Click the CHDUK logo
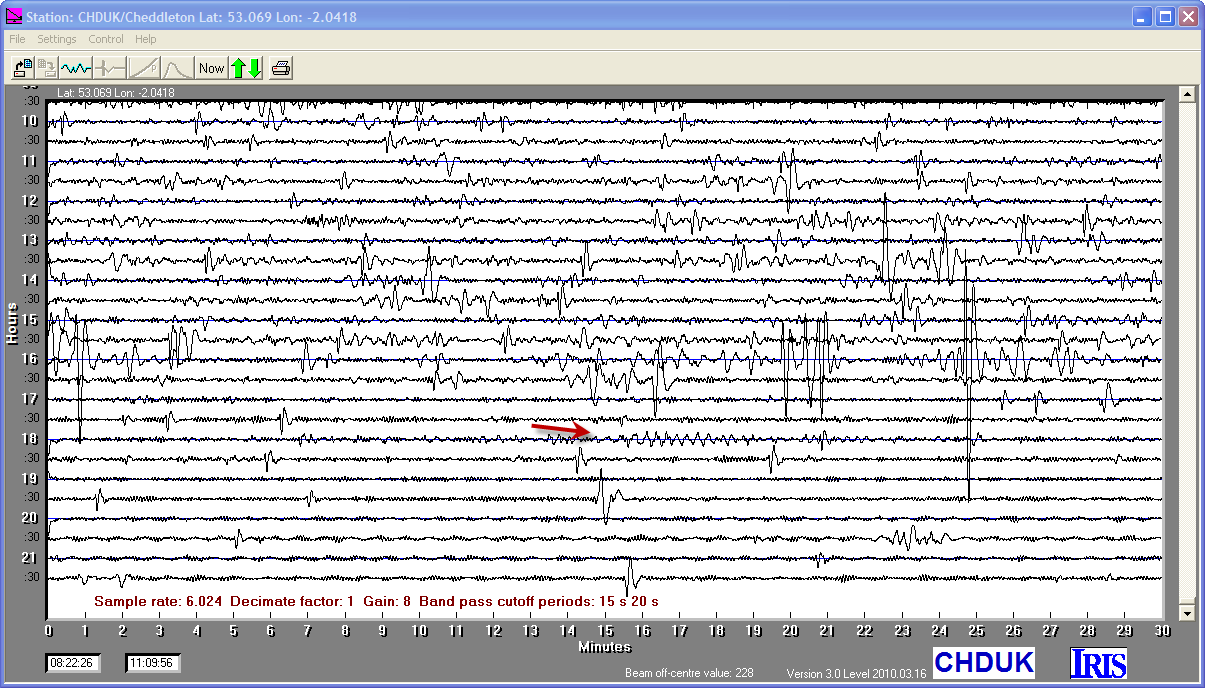 984,662
